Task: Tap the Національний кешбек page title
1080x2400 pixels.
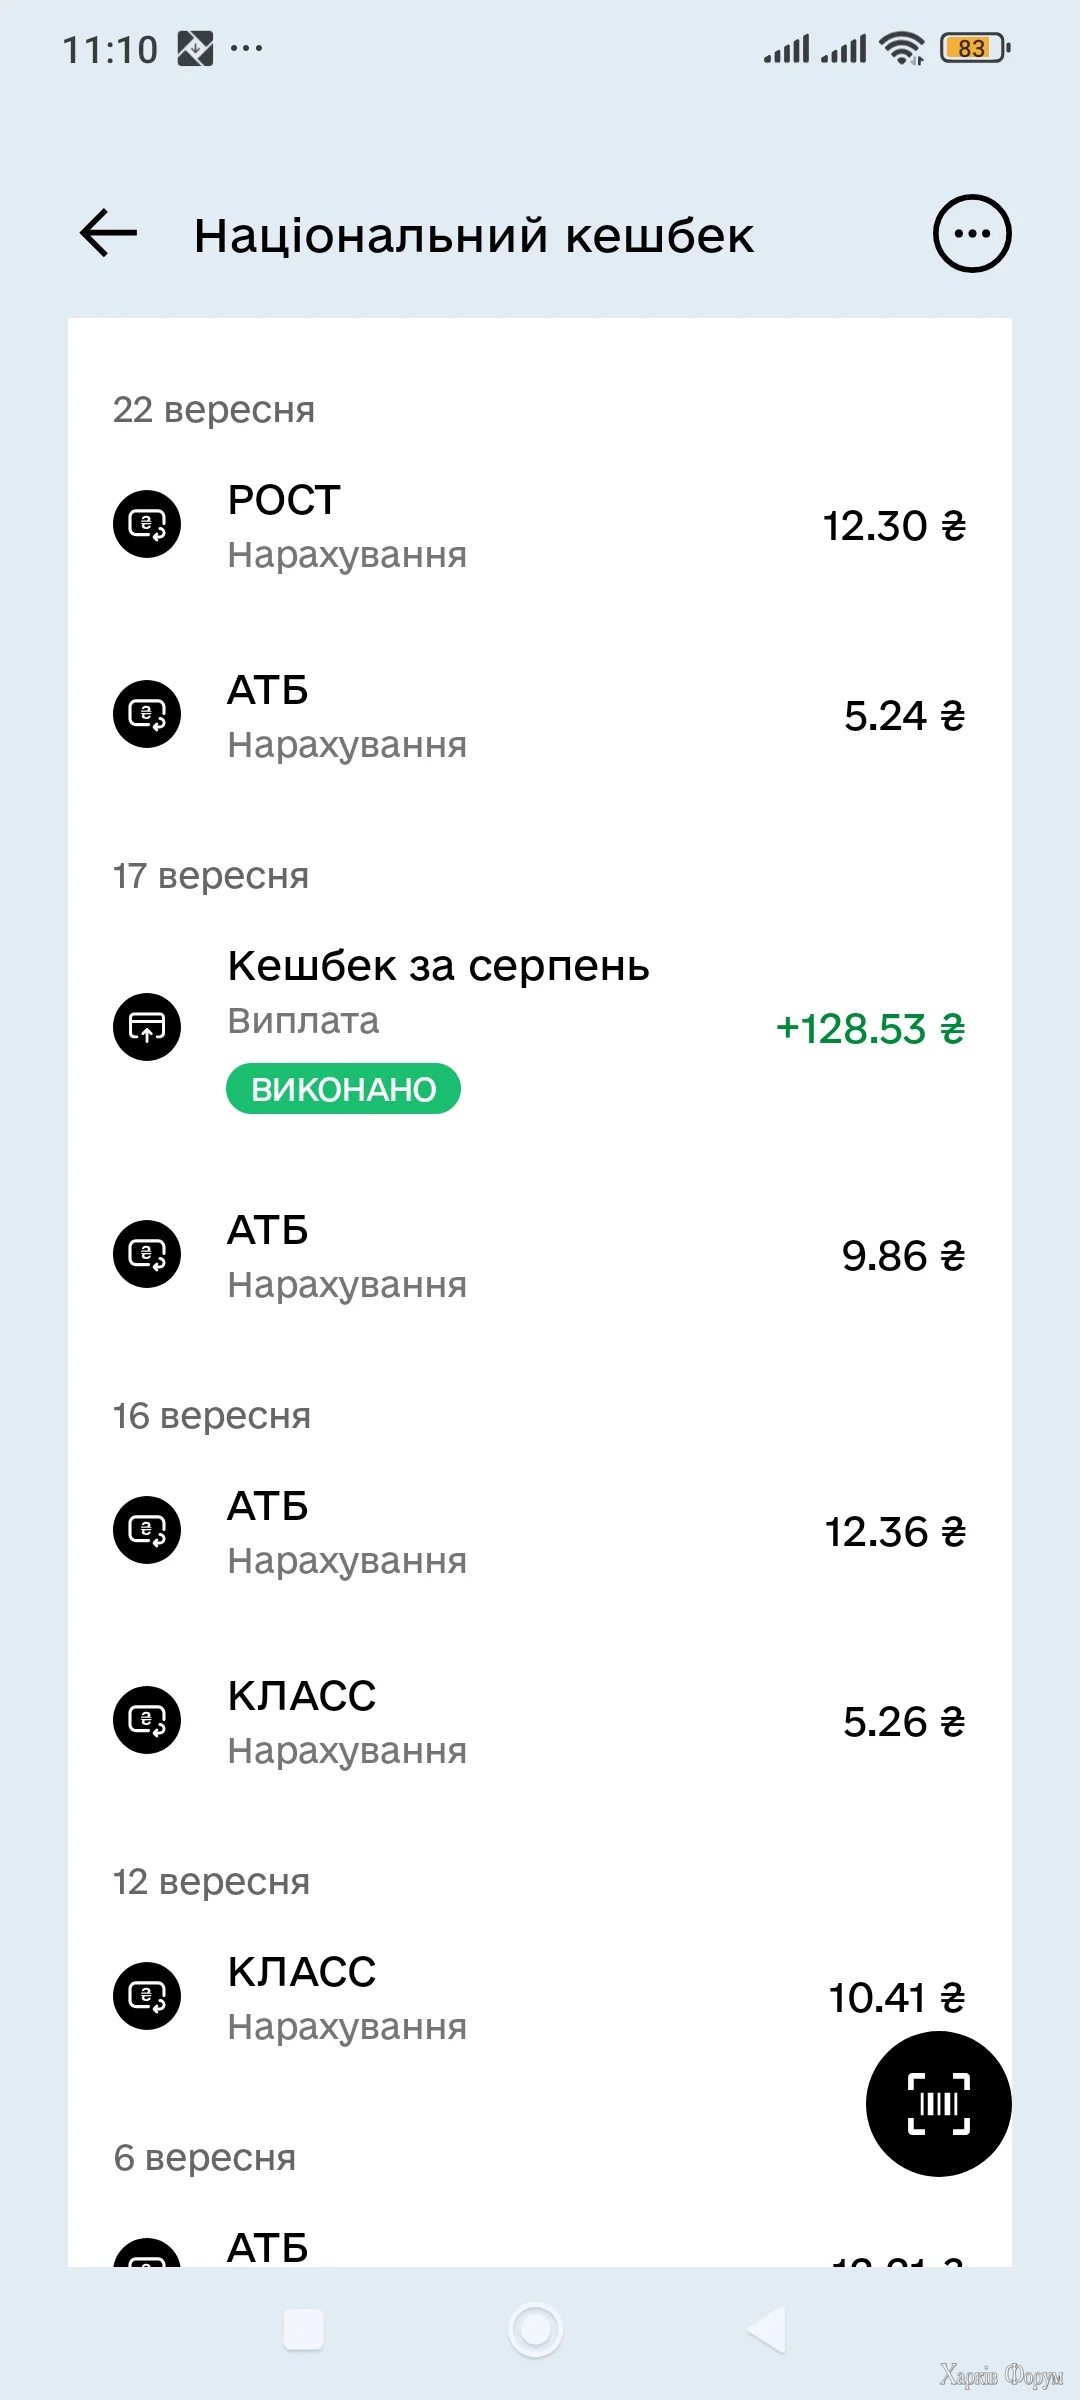Action: (474, 236)
